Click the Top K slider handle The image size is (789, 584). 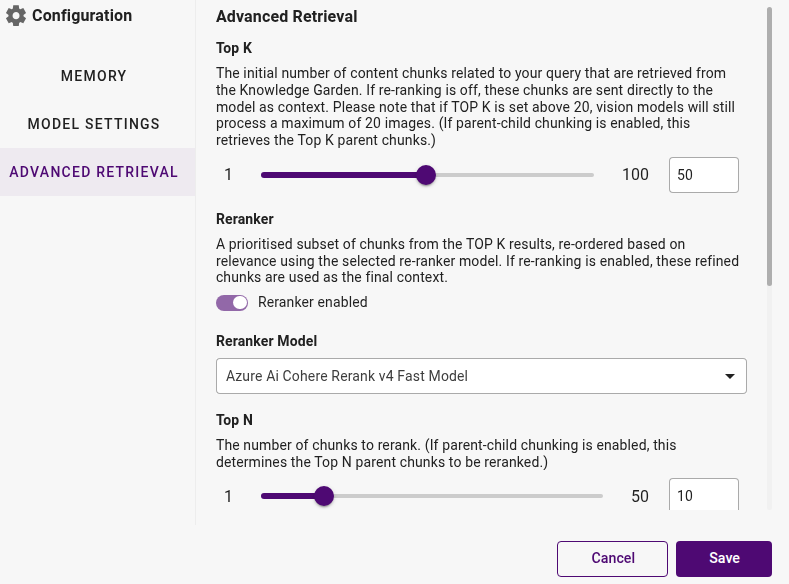click(x=426, y=175)
